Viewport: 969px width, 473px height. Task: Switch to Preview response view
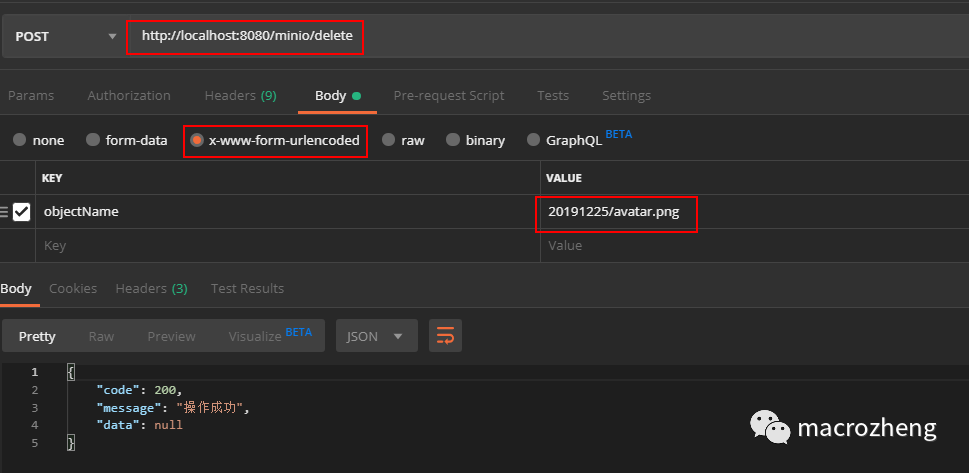coord(171,336)
